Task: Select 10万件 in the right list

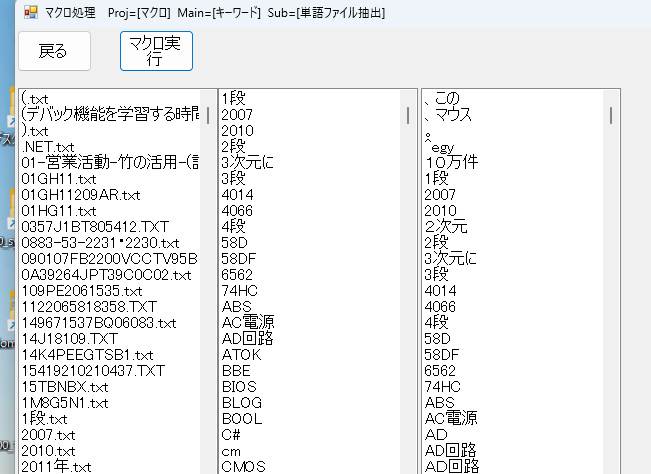Action: tap(451, 162)
